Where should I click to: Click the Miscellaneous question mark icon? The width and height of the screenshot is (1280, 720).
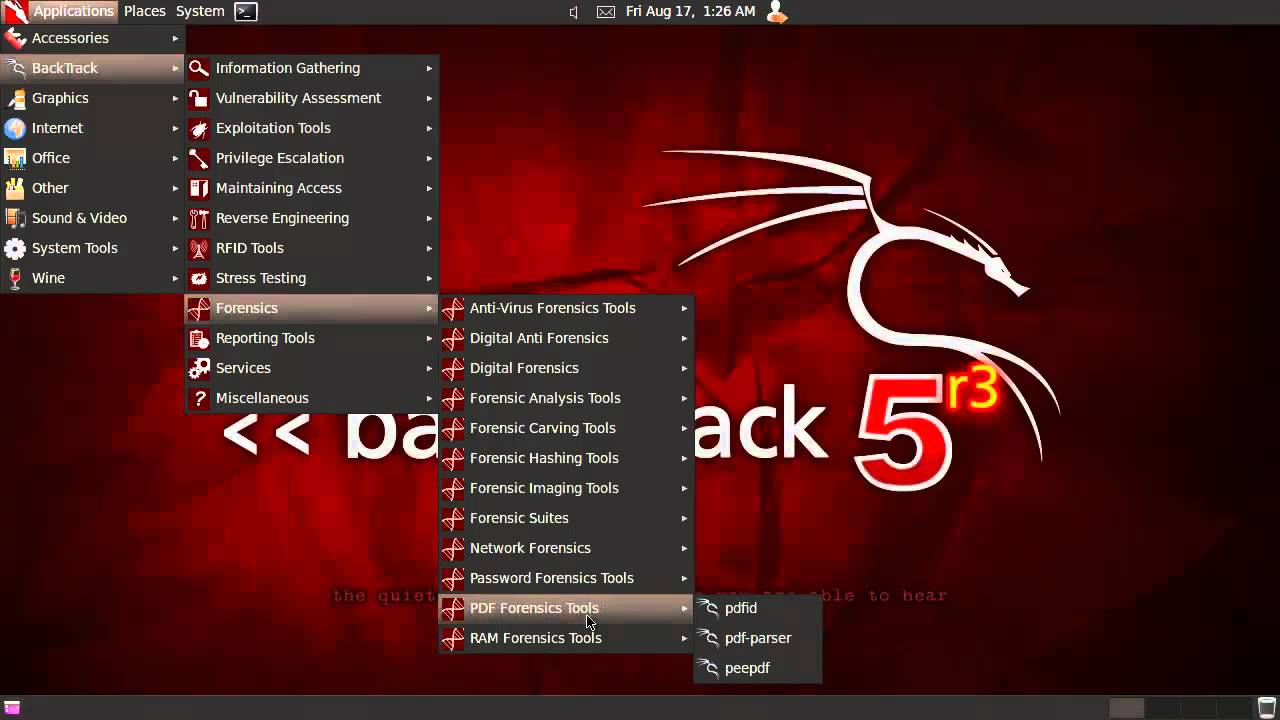199,398
